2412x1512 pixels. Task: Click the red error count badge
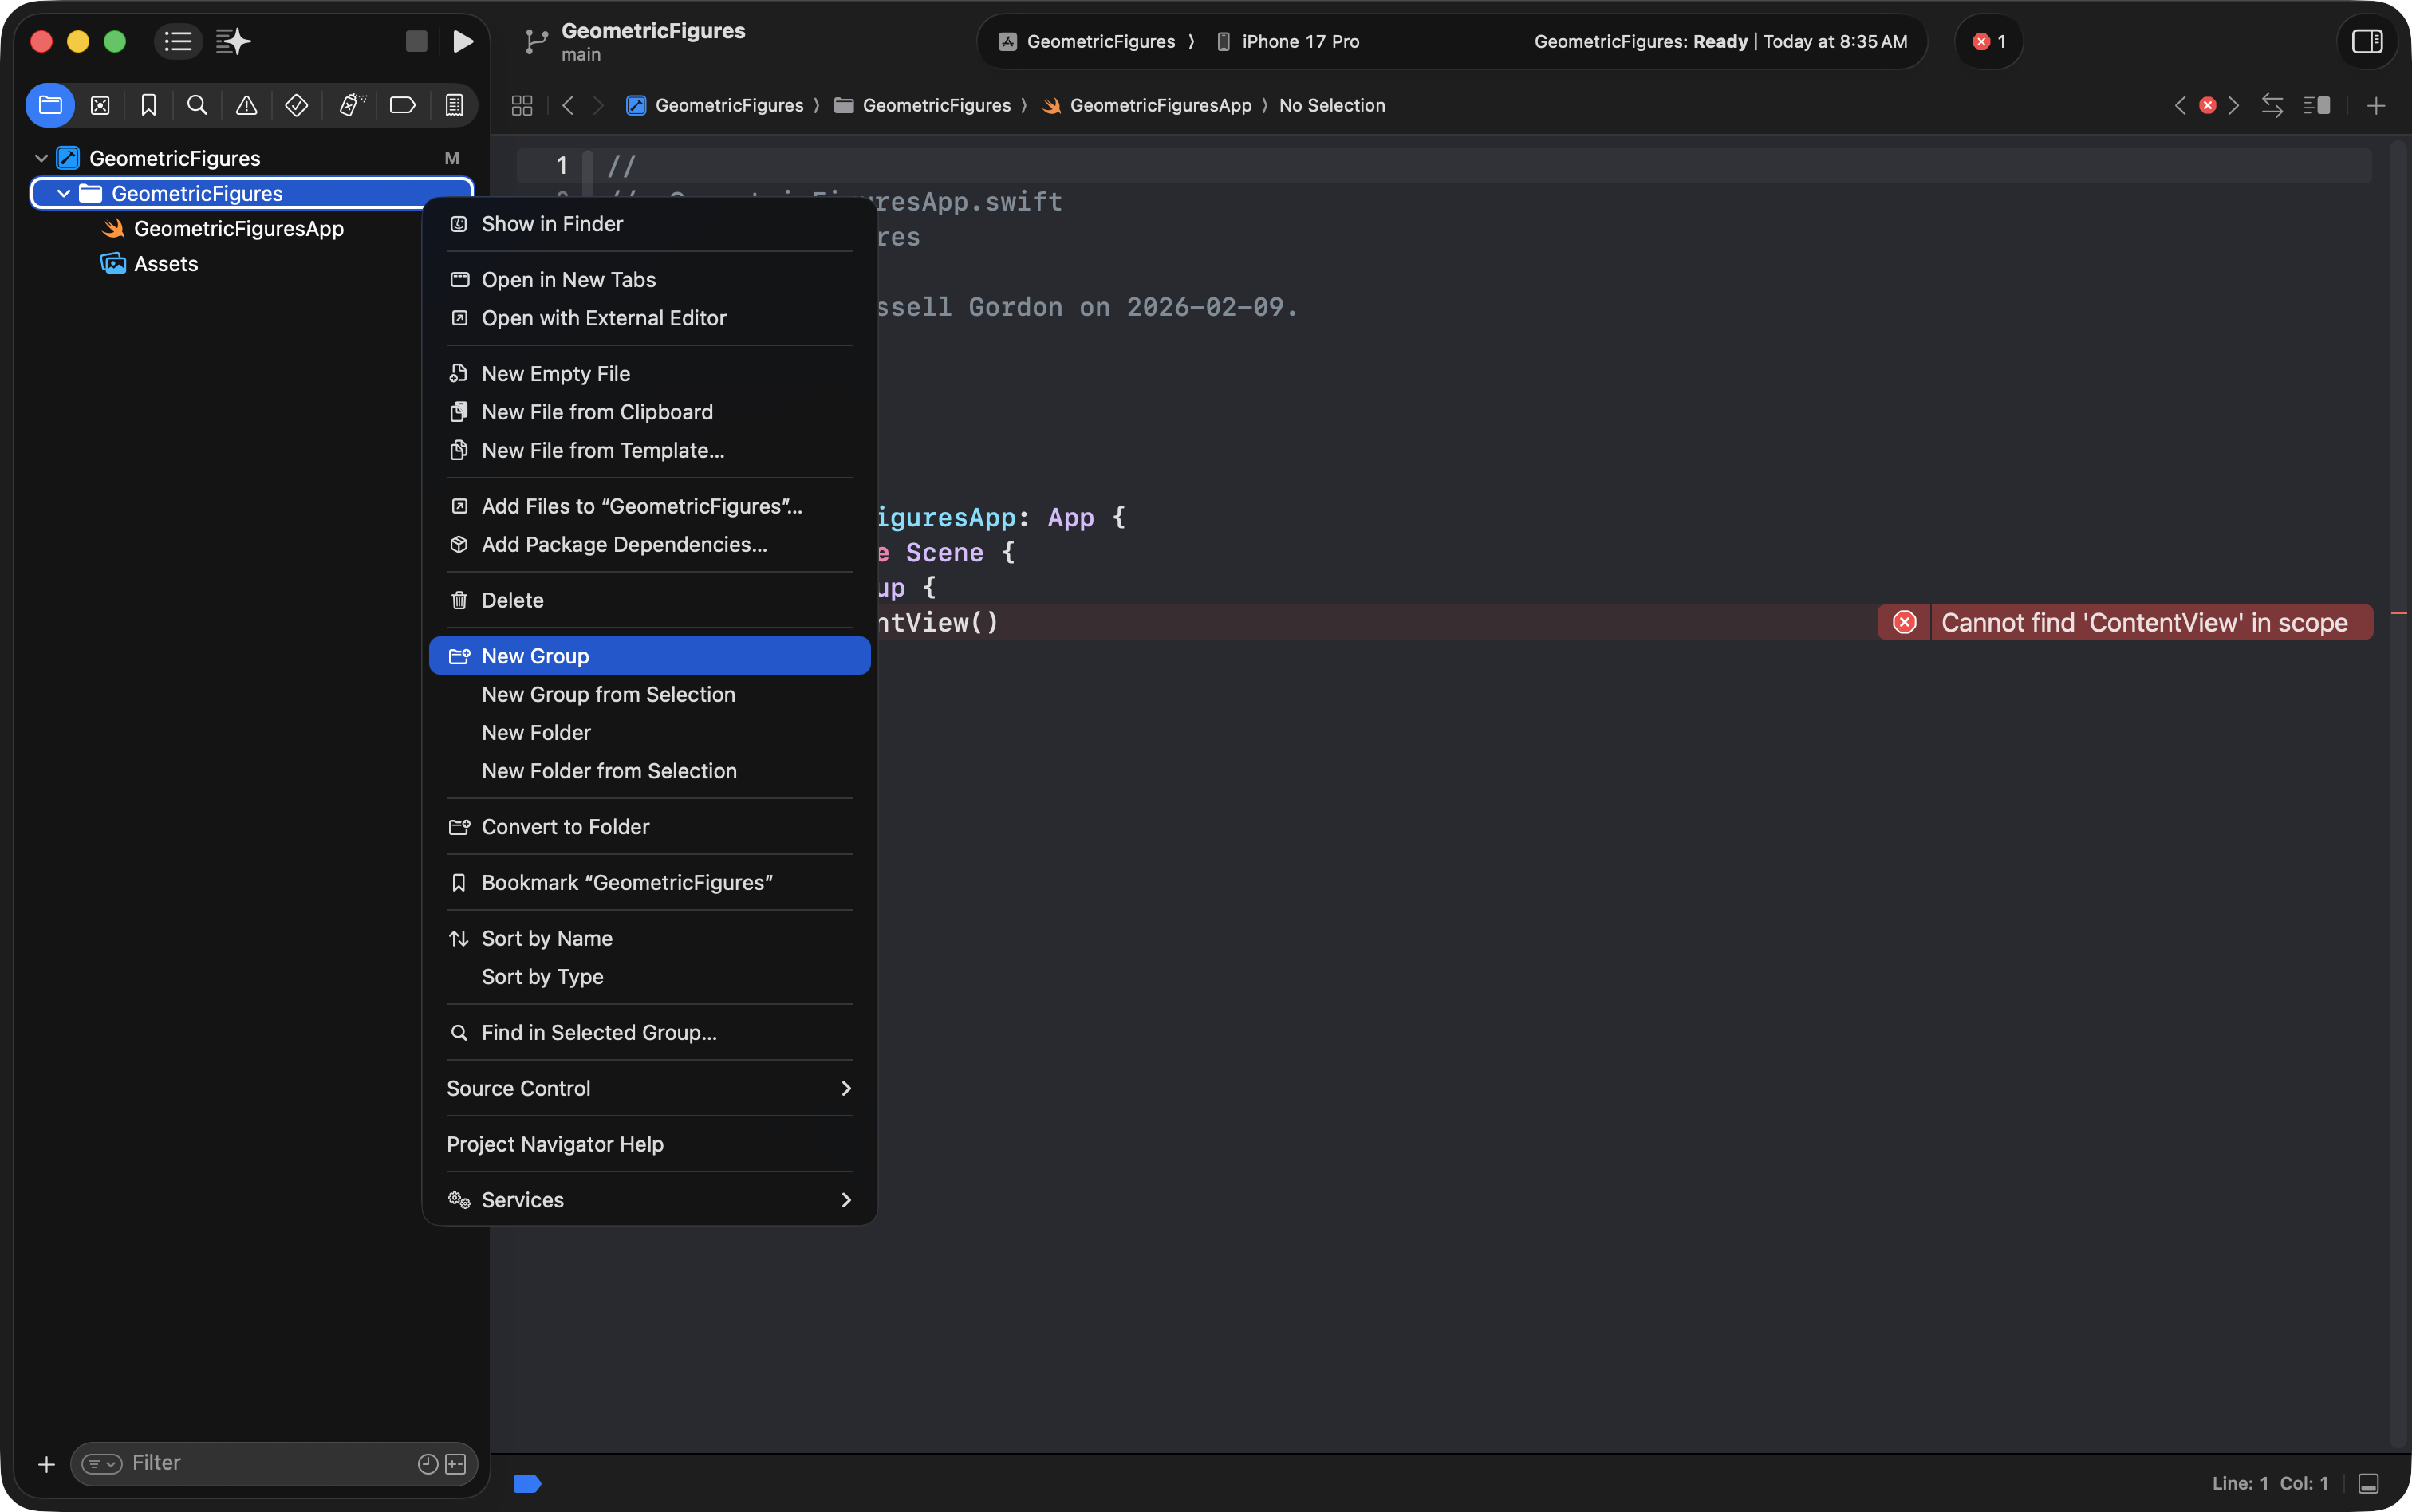click(x=1988, y=41)
